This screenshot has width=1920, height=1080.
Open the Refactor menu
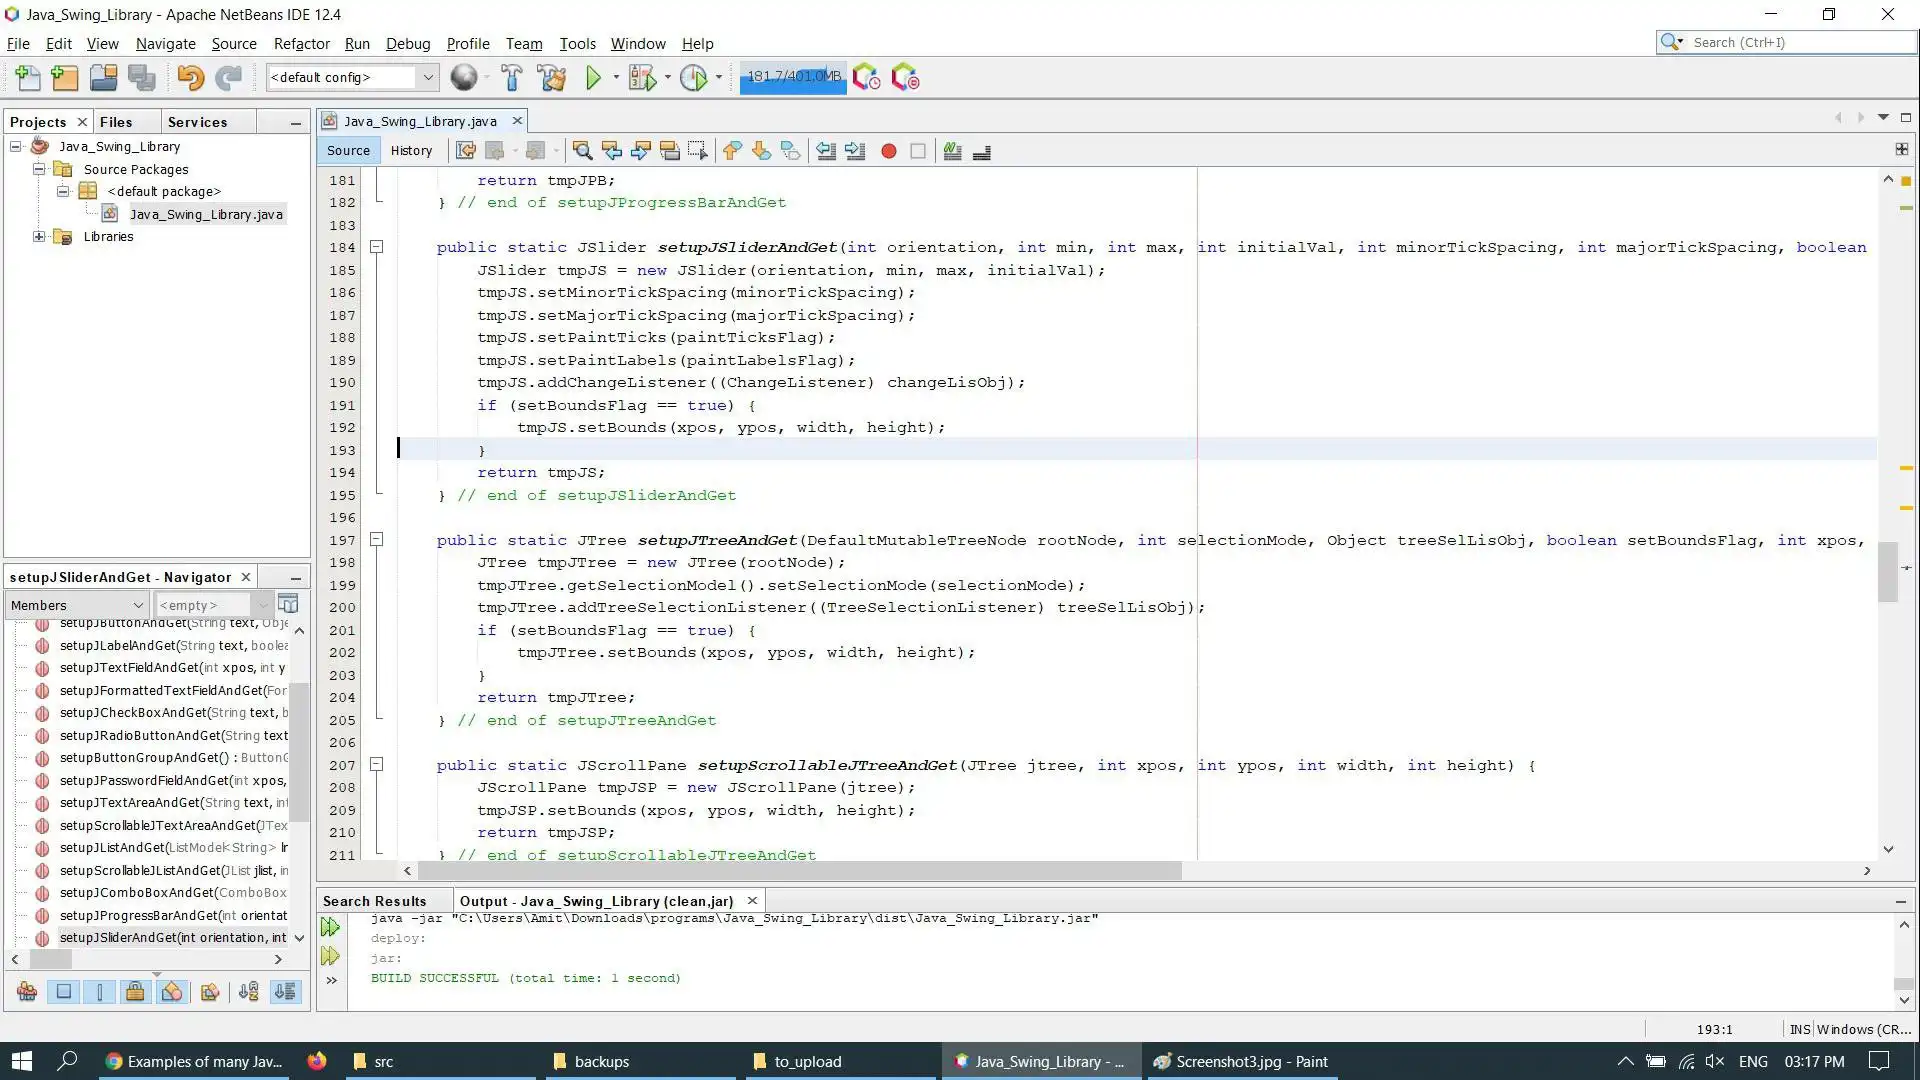(x=301, y=44)
